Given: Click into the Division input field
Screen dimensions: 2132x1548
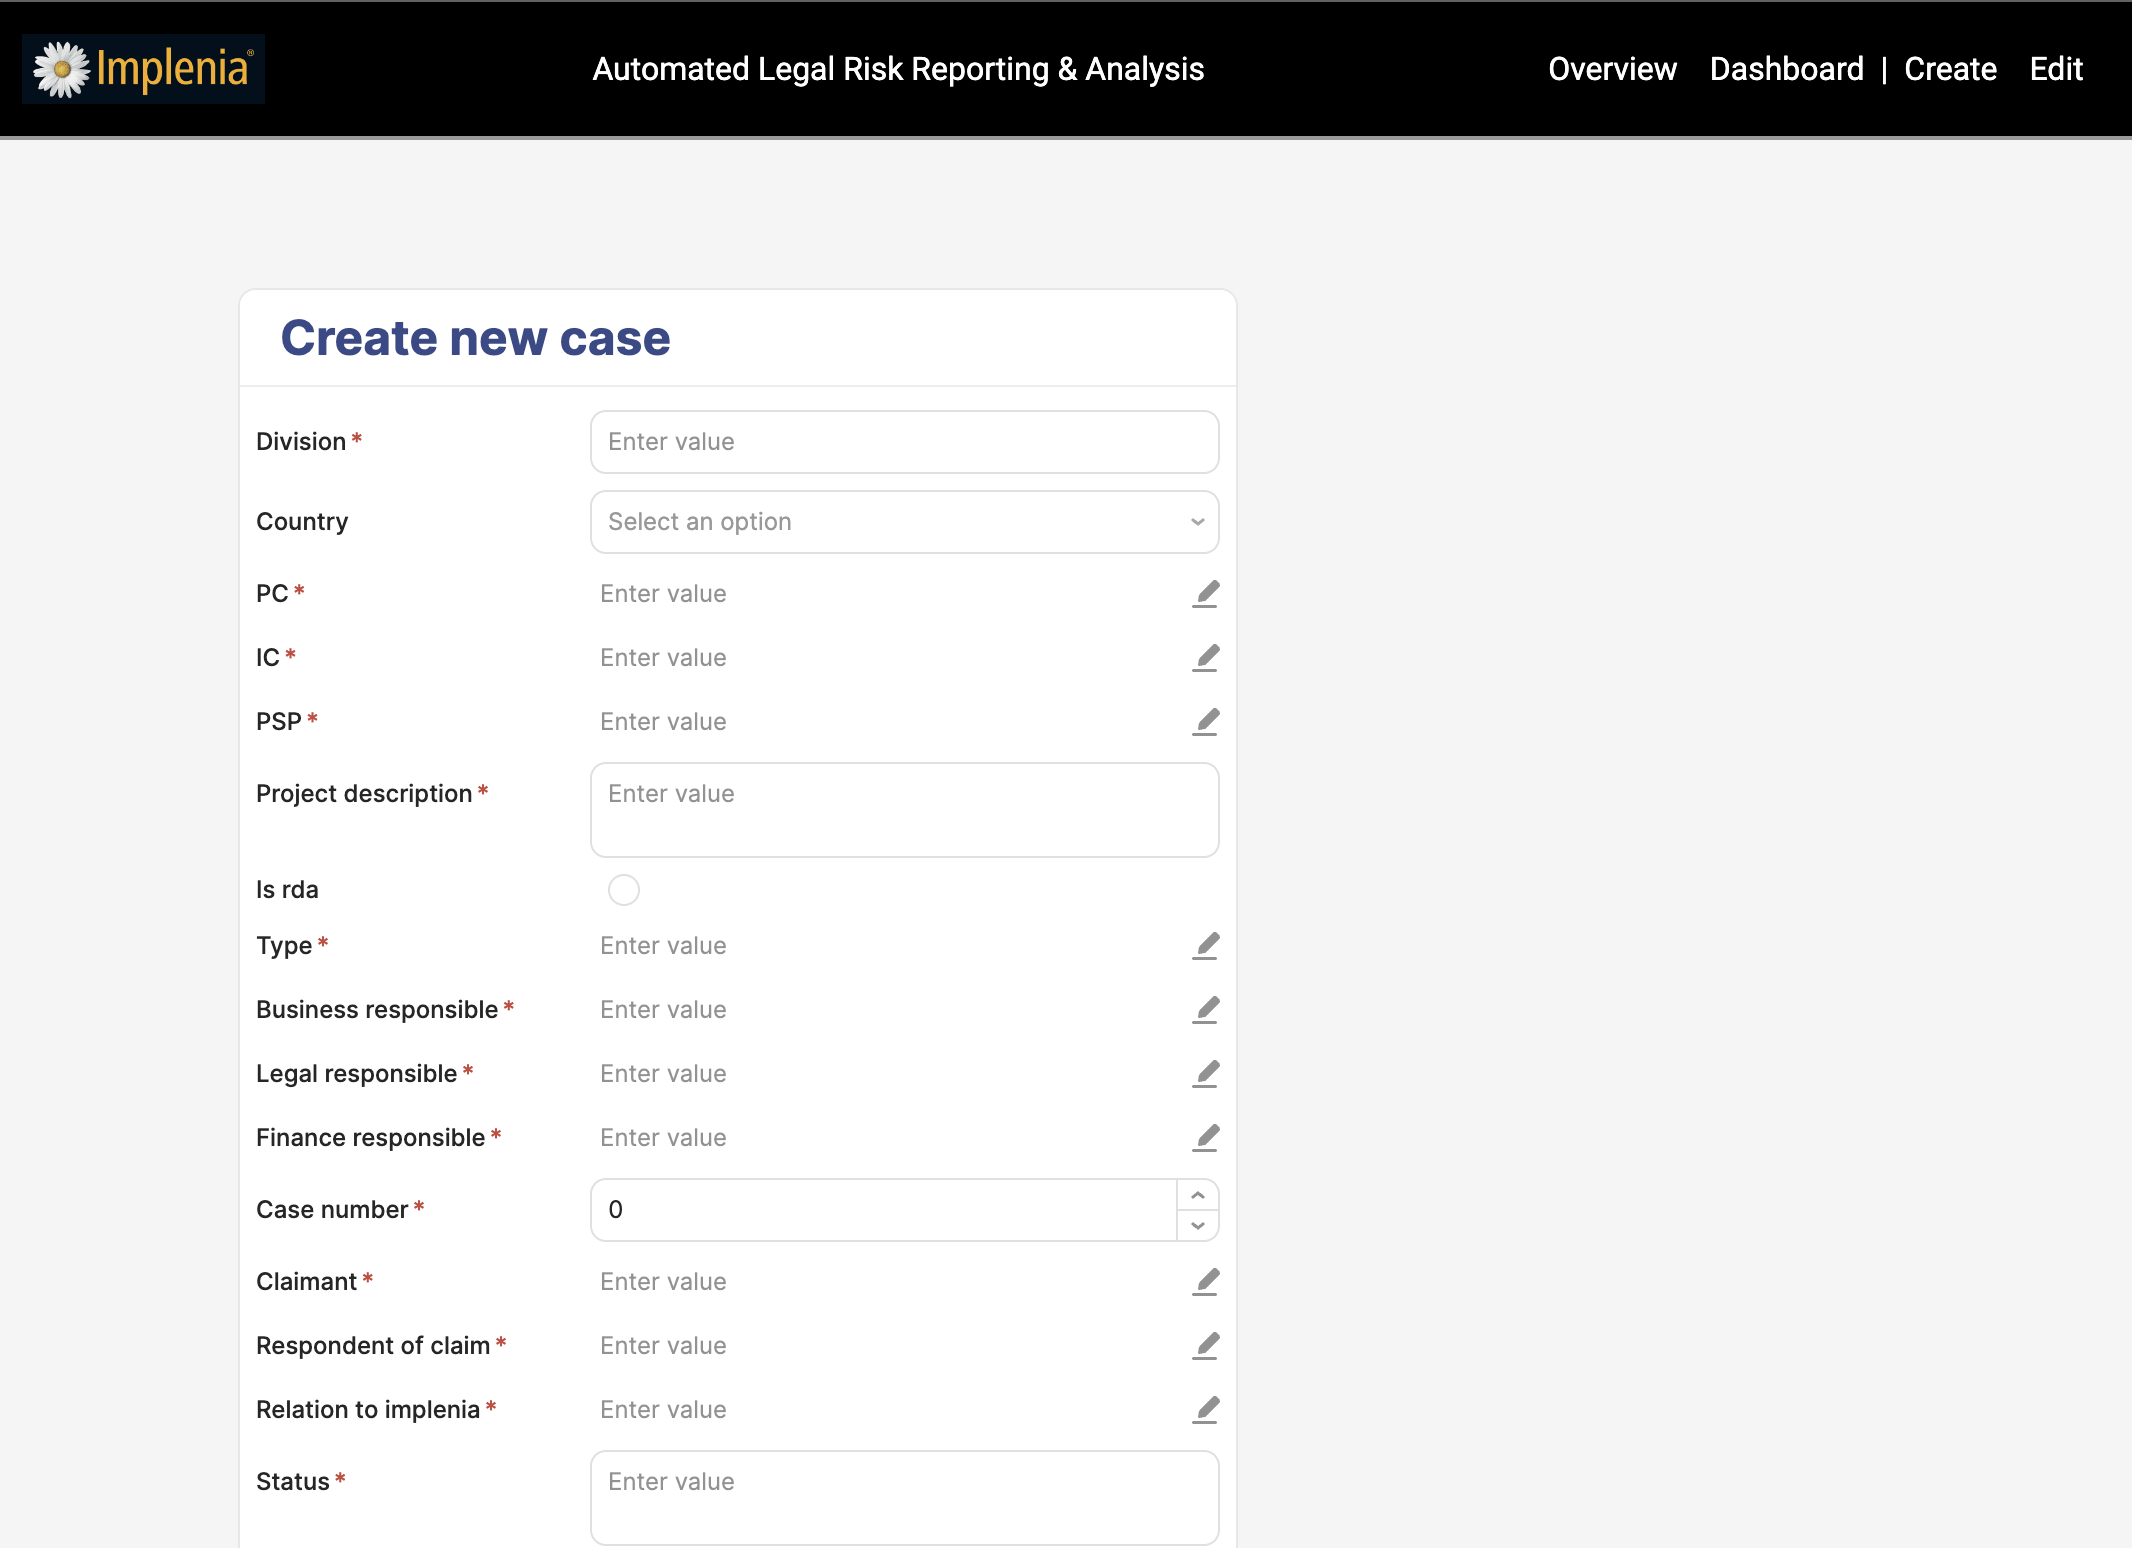Looking at the screenshot, I should tap(904, 442).
